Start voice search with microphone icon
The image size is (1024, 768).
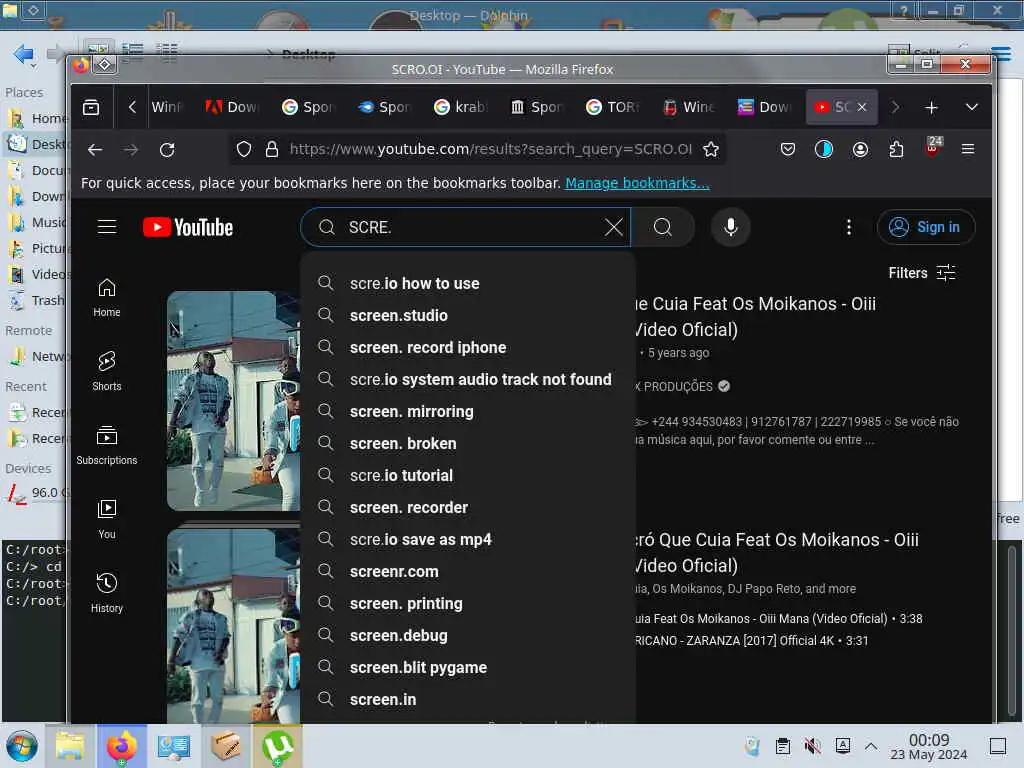pos(731,227)
